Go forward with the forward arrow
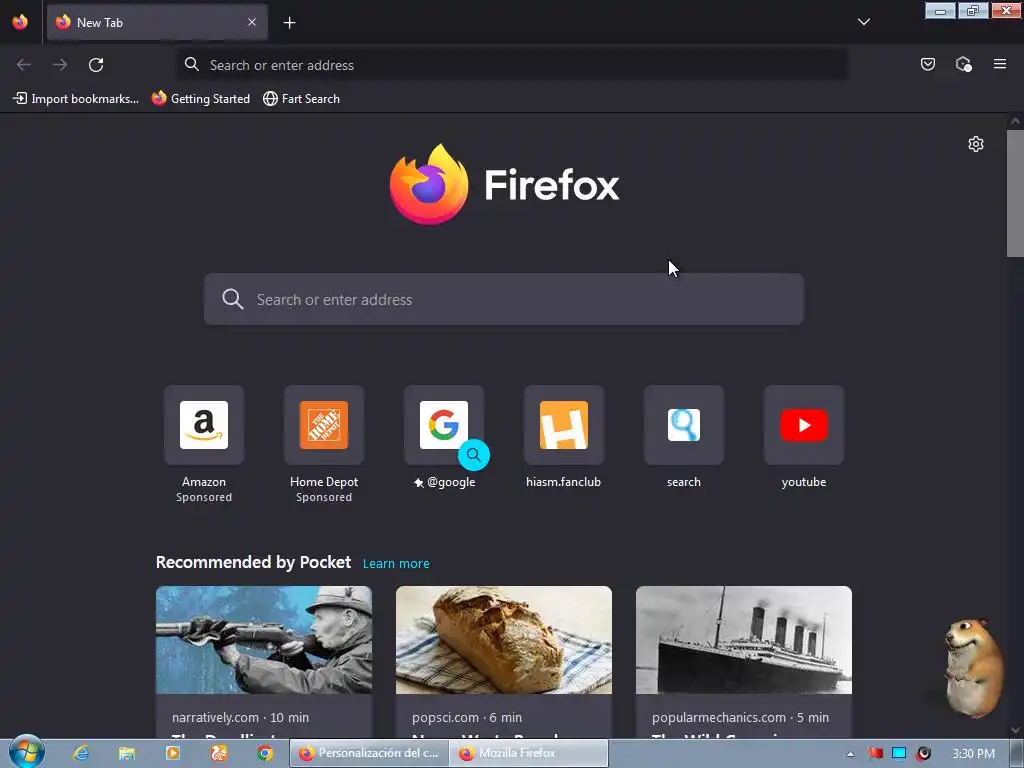The height and width of the screenshot is (768, 1024). pyautogui.click(x=60, y=65)
